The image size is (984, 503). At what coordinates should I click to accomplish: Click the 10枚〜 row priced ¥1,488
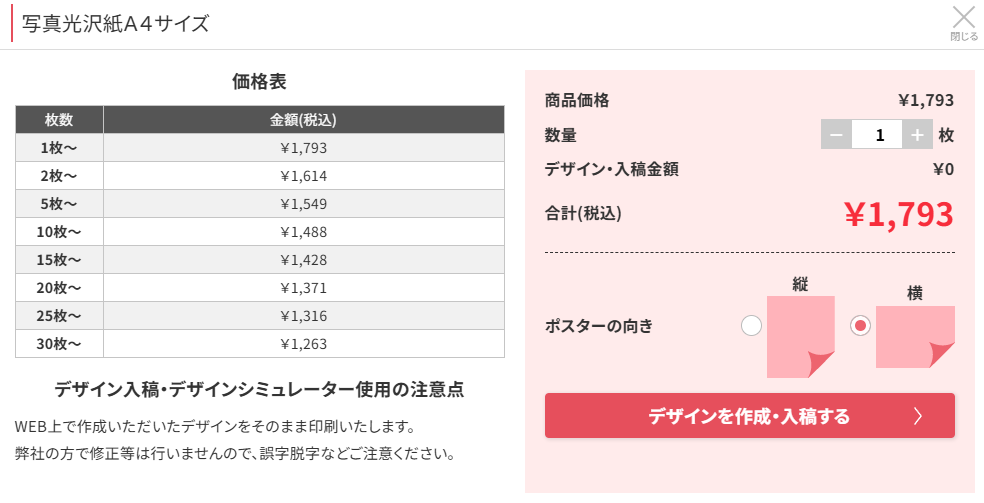click(260, 232)
